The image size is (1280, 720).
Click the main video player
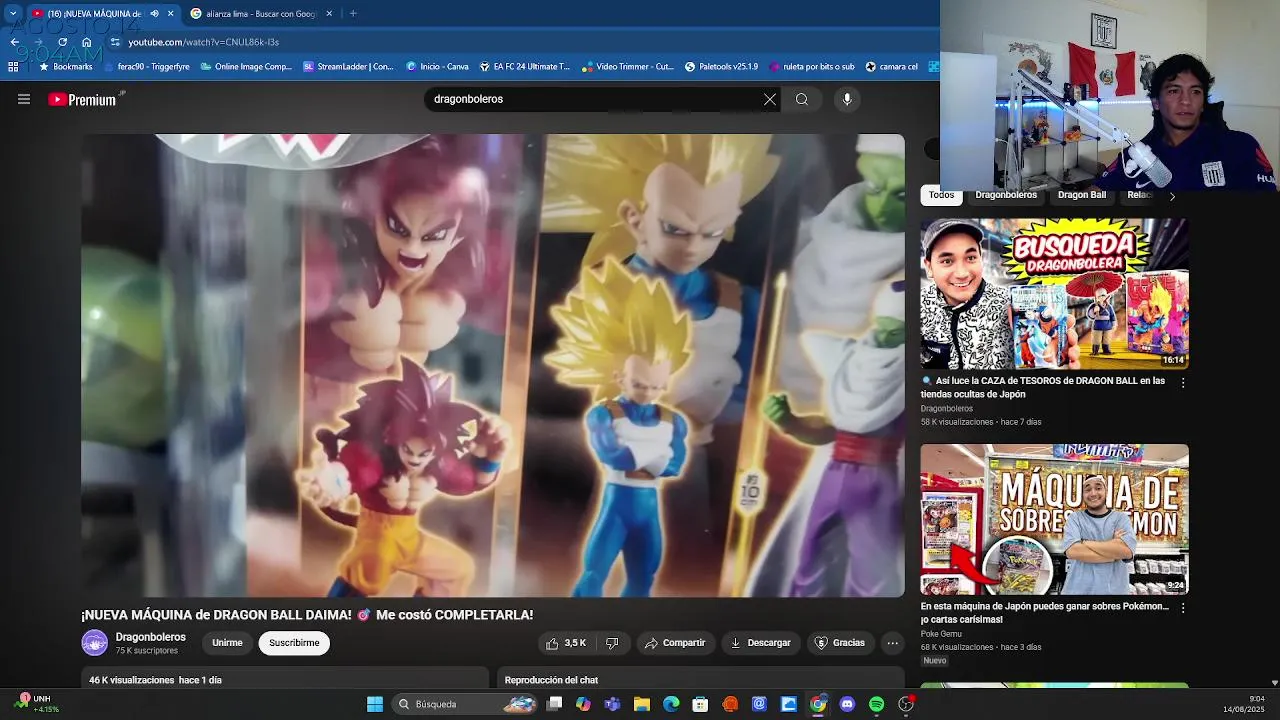pyautogui.click(x=493, y=365)
